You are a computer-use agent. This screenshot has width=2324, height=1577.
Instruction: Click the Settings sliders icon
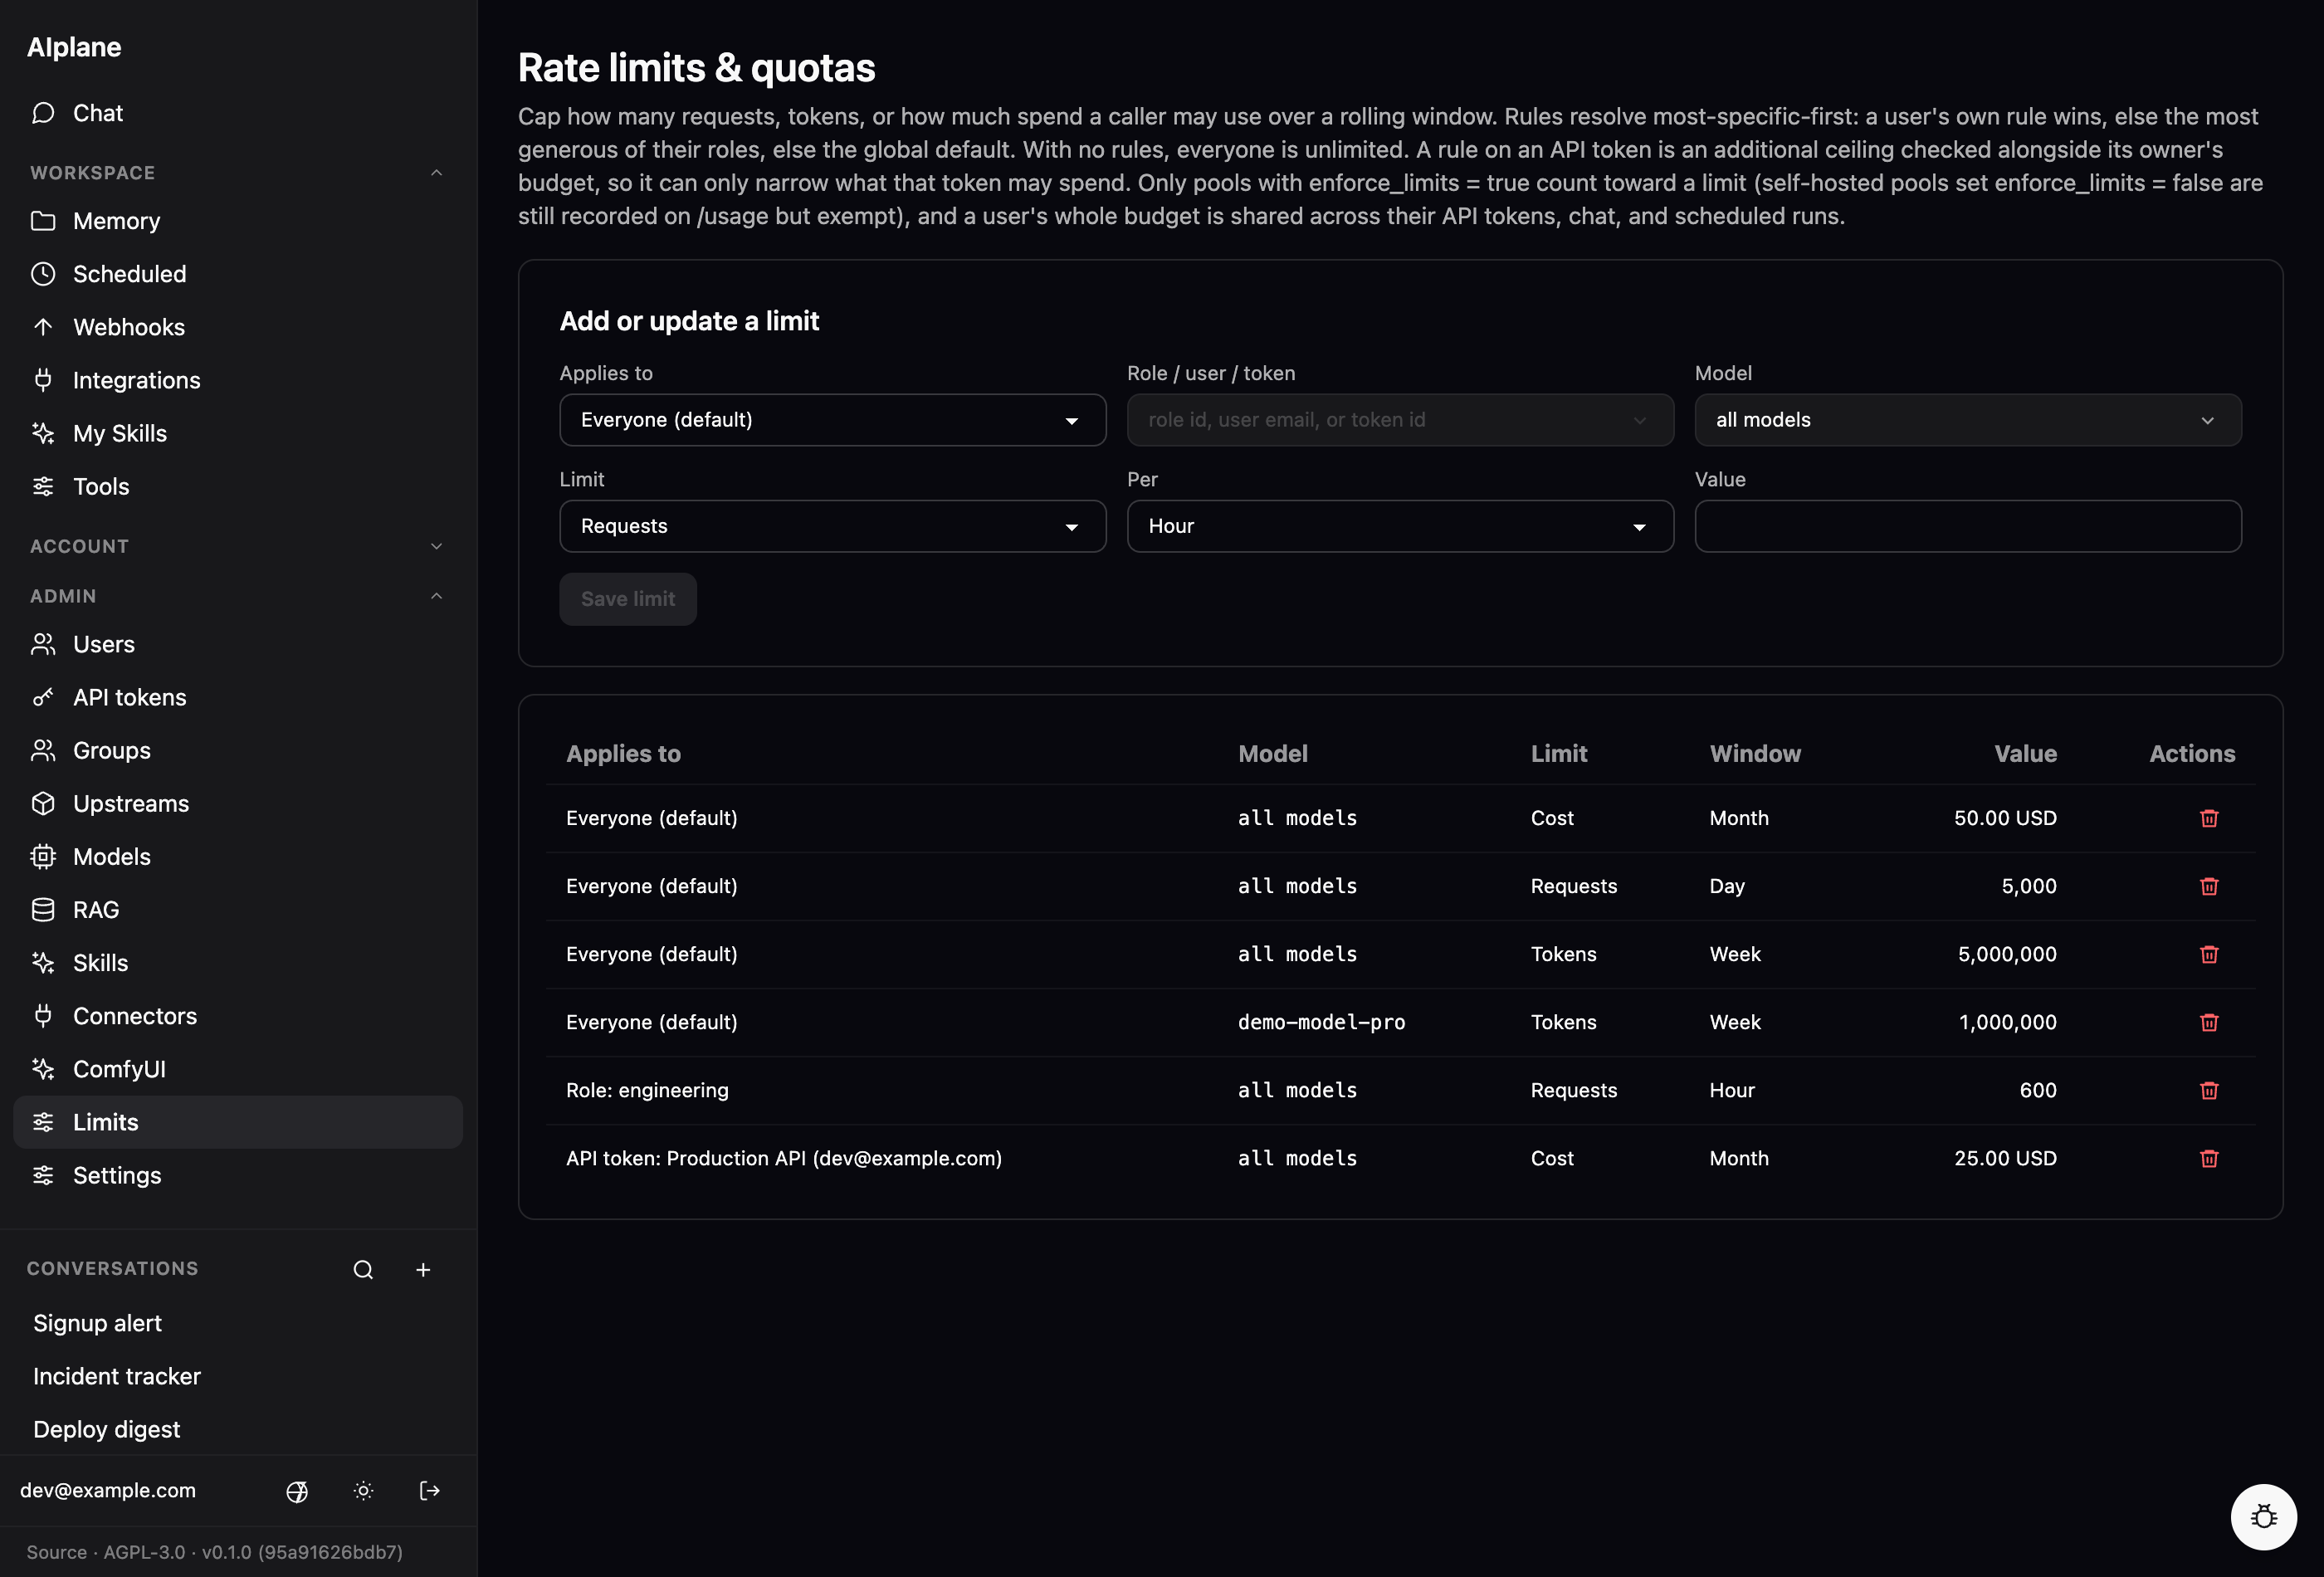pyautogui.click(x=43, y=1175)
